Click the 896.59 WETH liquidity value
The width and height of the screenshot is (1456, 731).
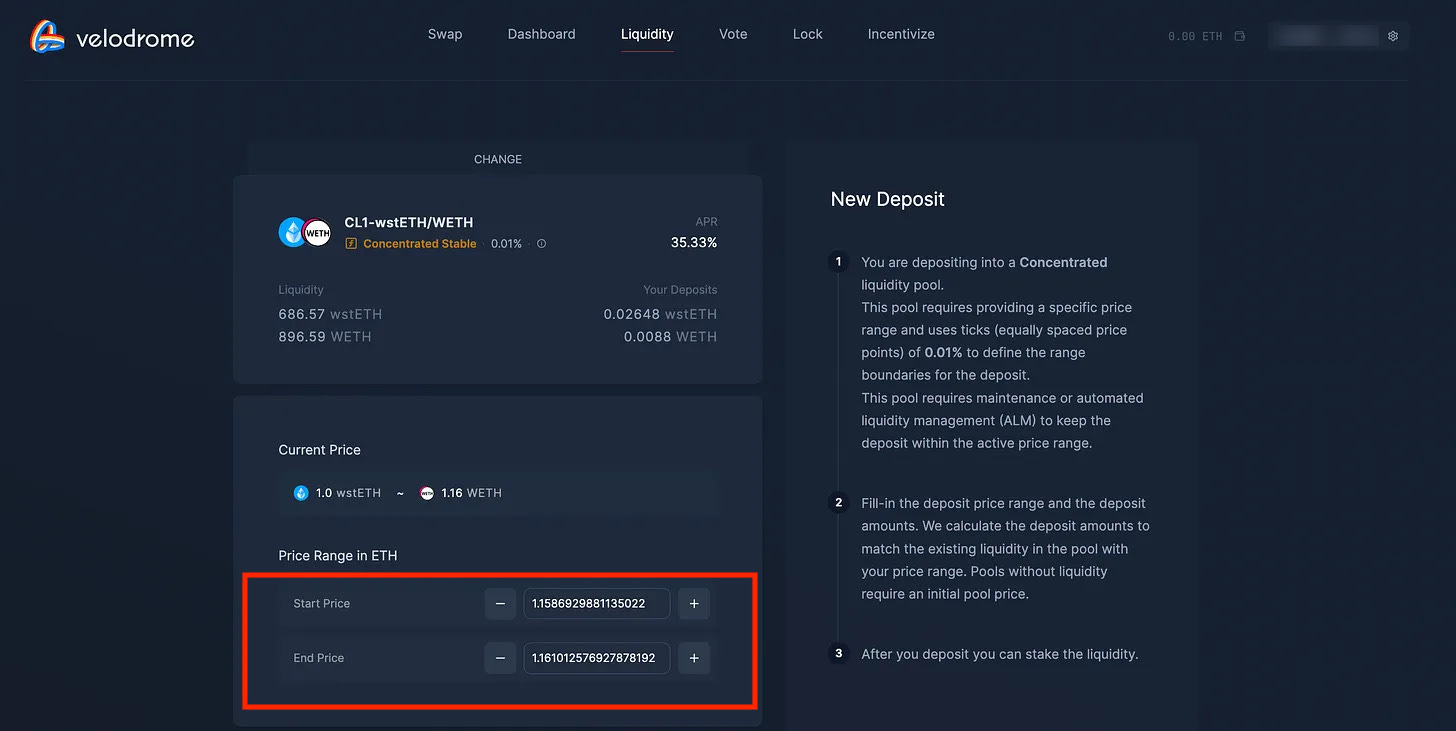[x=325, y=337]
